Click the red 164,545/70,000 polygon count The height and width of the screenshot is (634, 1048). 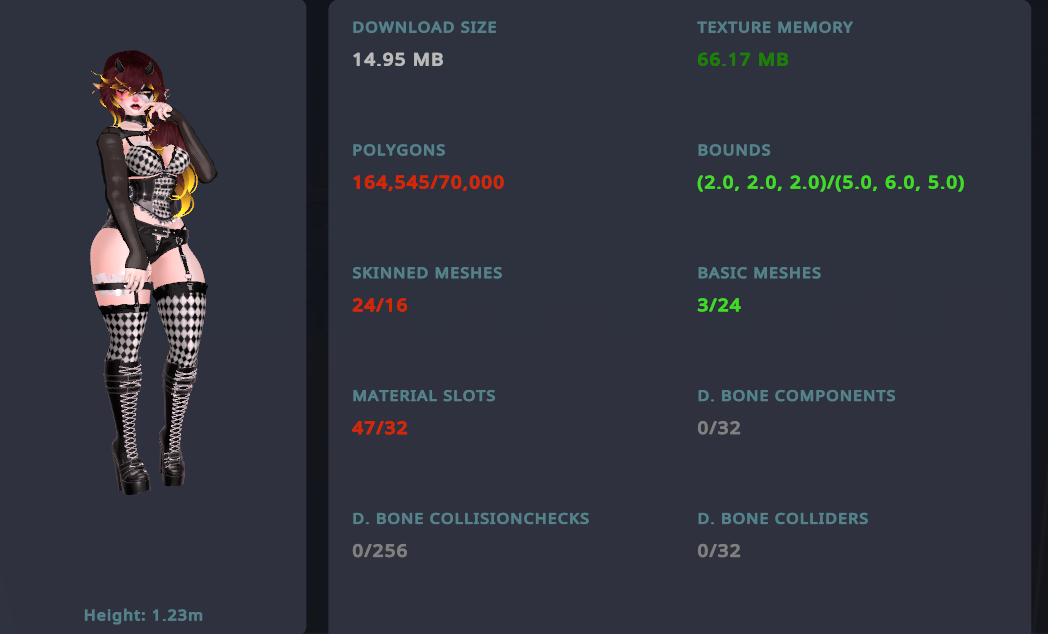[428, 183]
